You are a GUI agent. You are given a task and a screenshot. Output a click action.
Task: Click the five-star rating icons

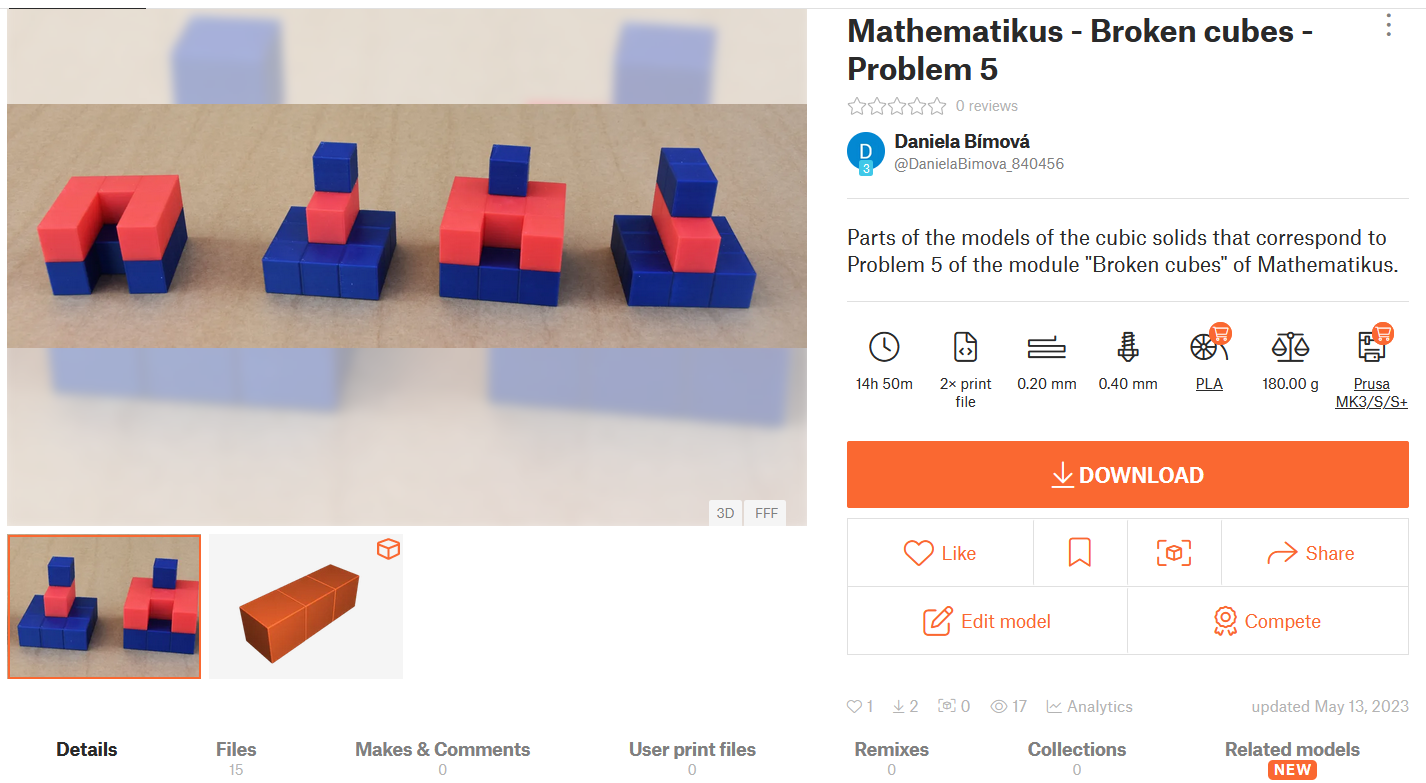(896, 106)
